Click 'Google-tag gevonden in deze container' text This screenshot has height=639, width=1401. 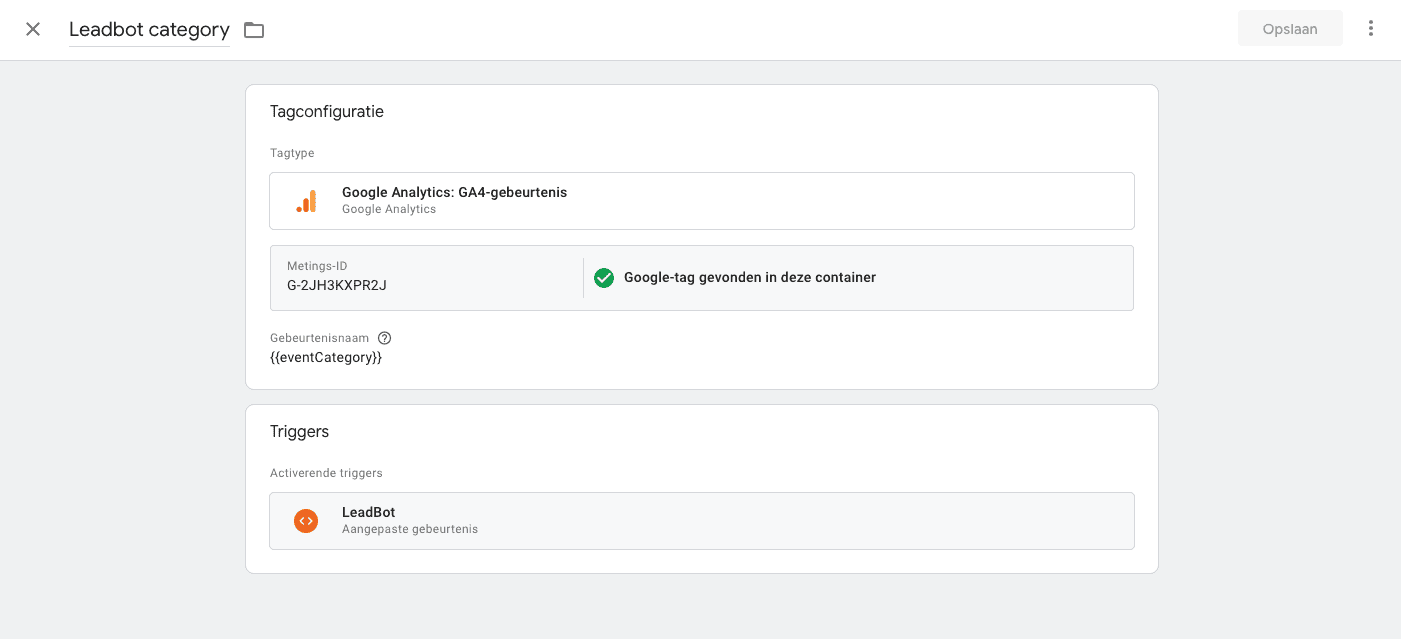point(750,278)
